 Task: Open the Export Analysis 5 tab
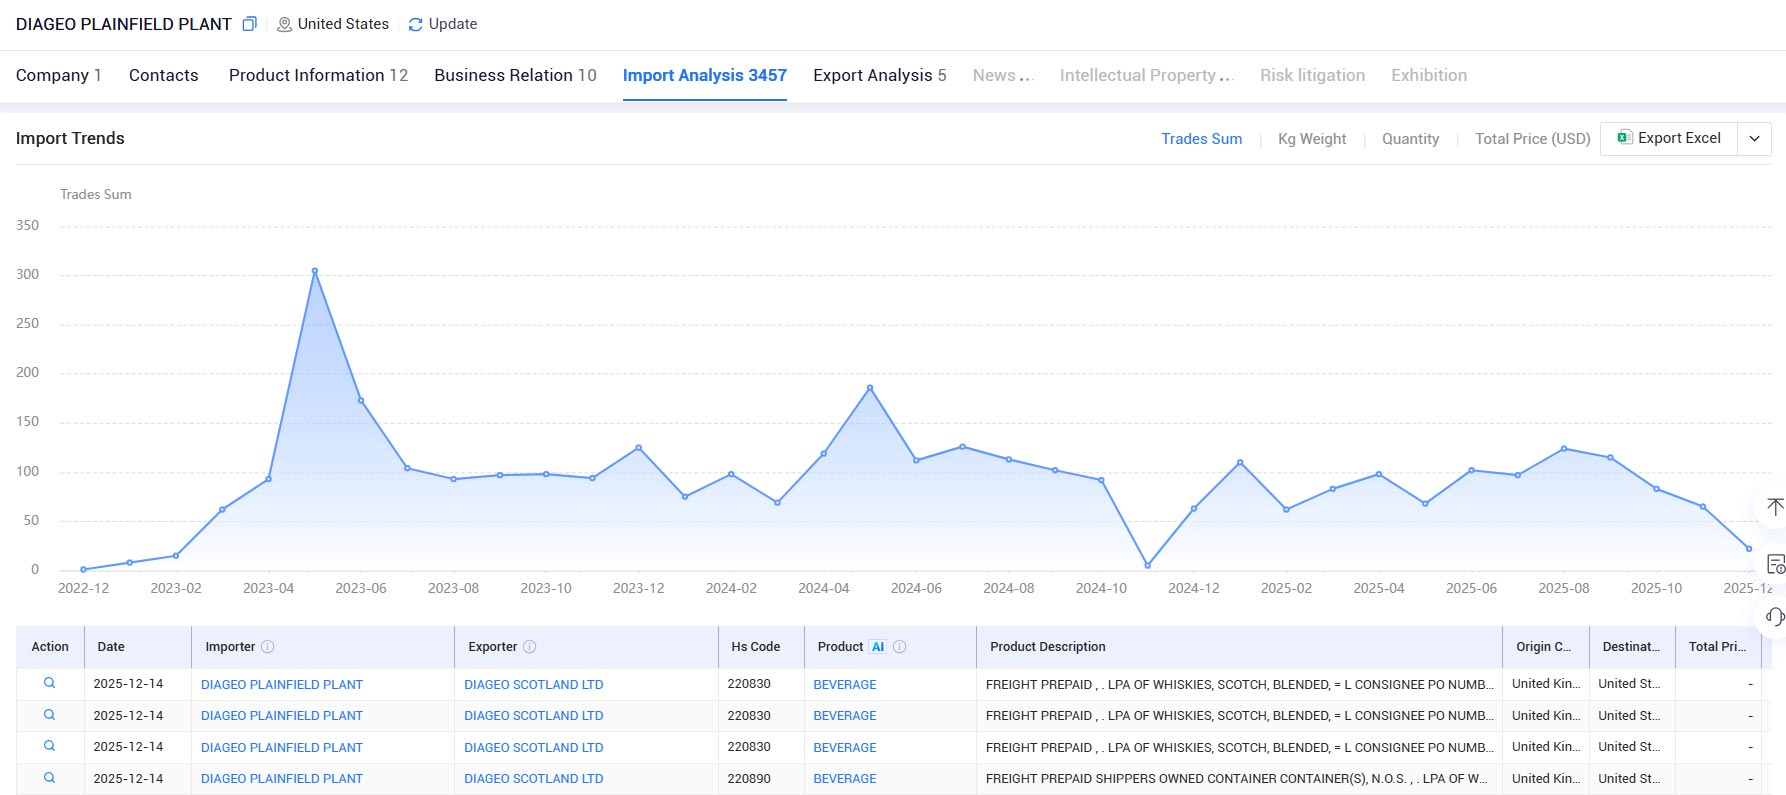point(879,75)
